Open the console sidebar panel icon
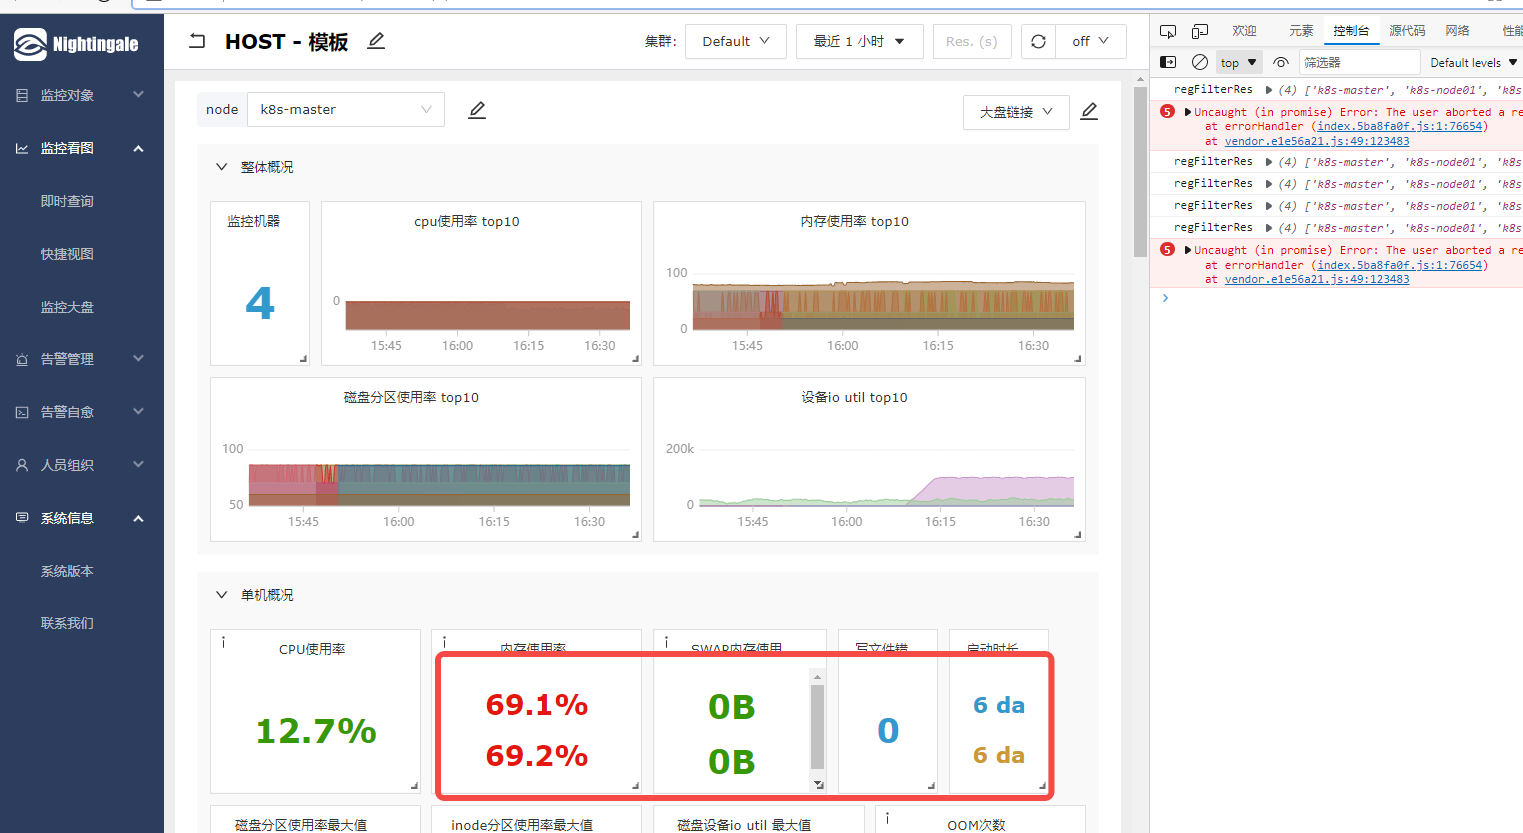 [x=1168, y=61]
